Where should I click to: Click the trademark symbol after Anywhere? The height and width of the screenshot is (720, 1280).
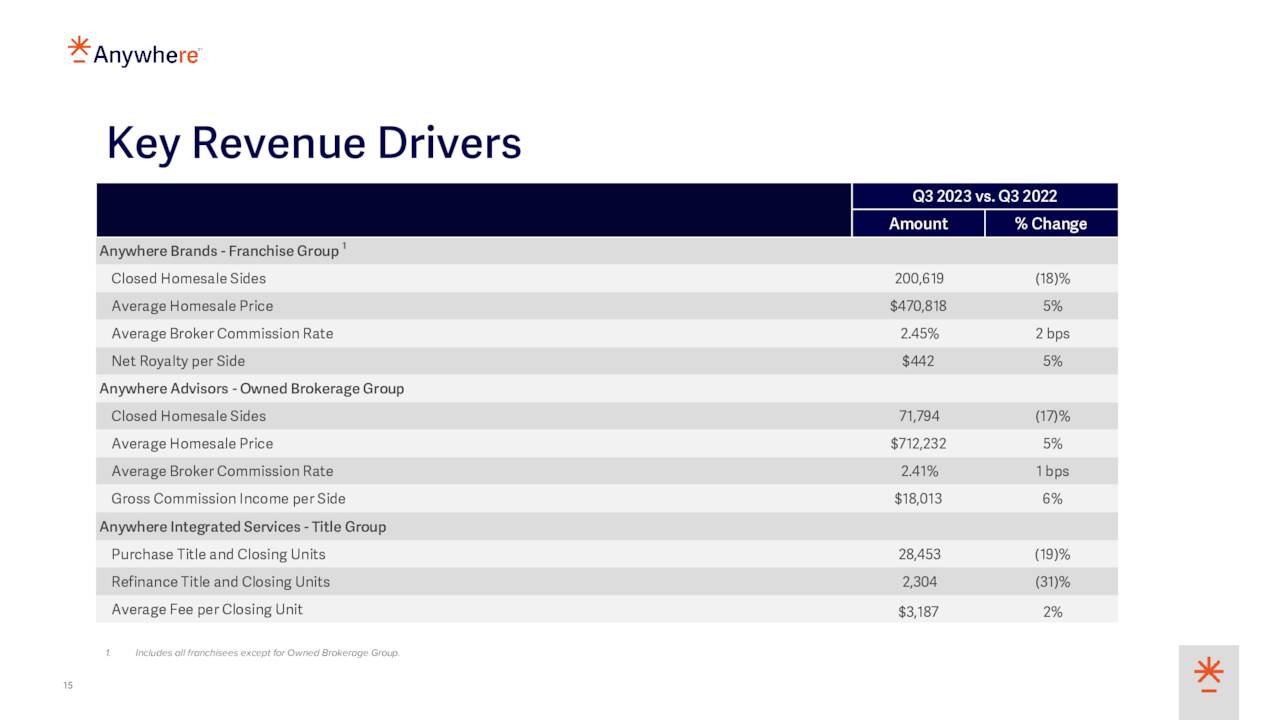click(201, 49)
